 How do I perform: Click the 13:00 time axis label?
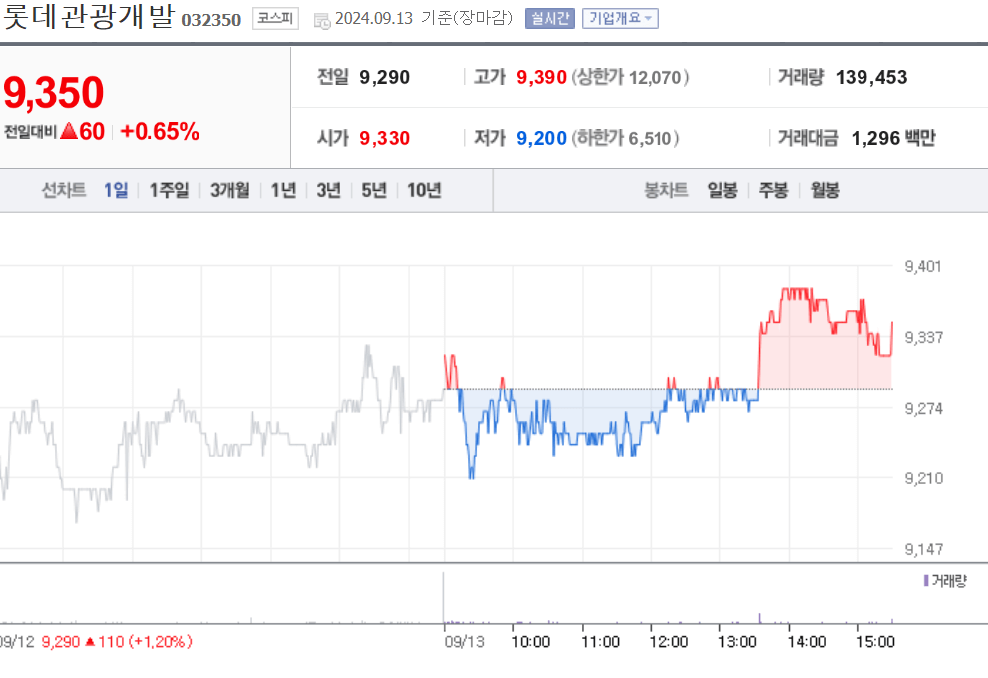(x=737, y=642)
